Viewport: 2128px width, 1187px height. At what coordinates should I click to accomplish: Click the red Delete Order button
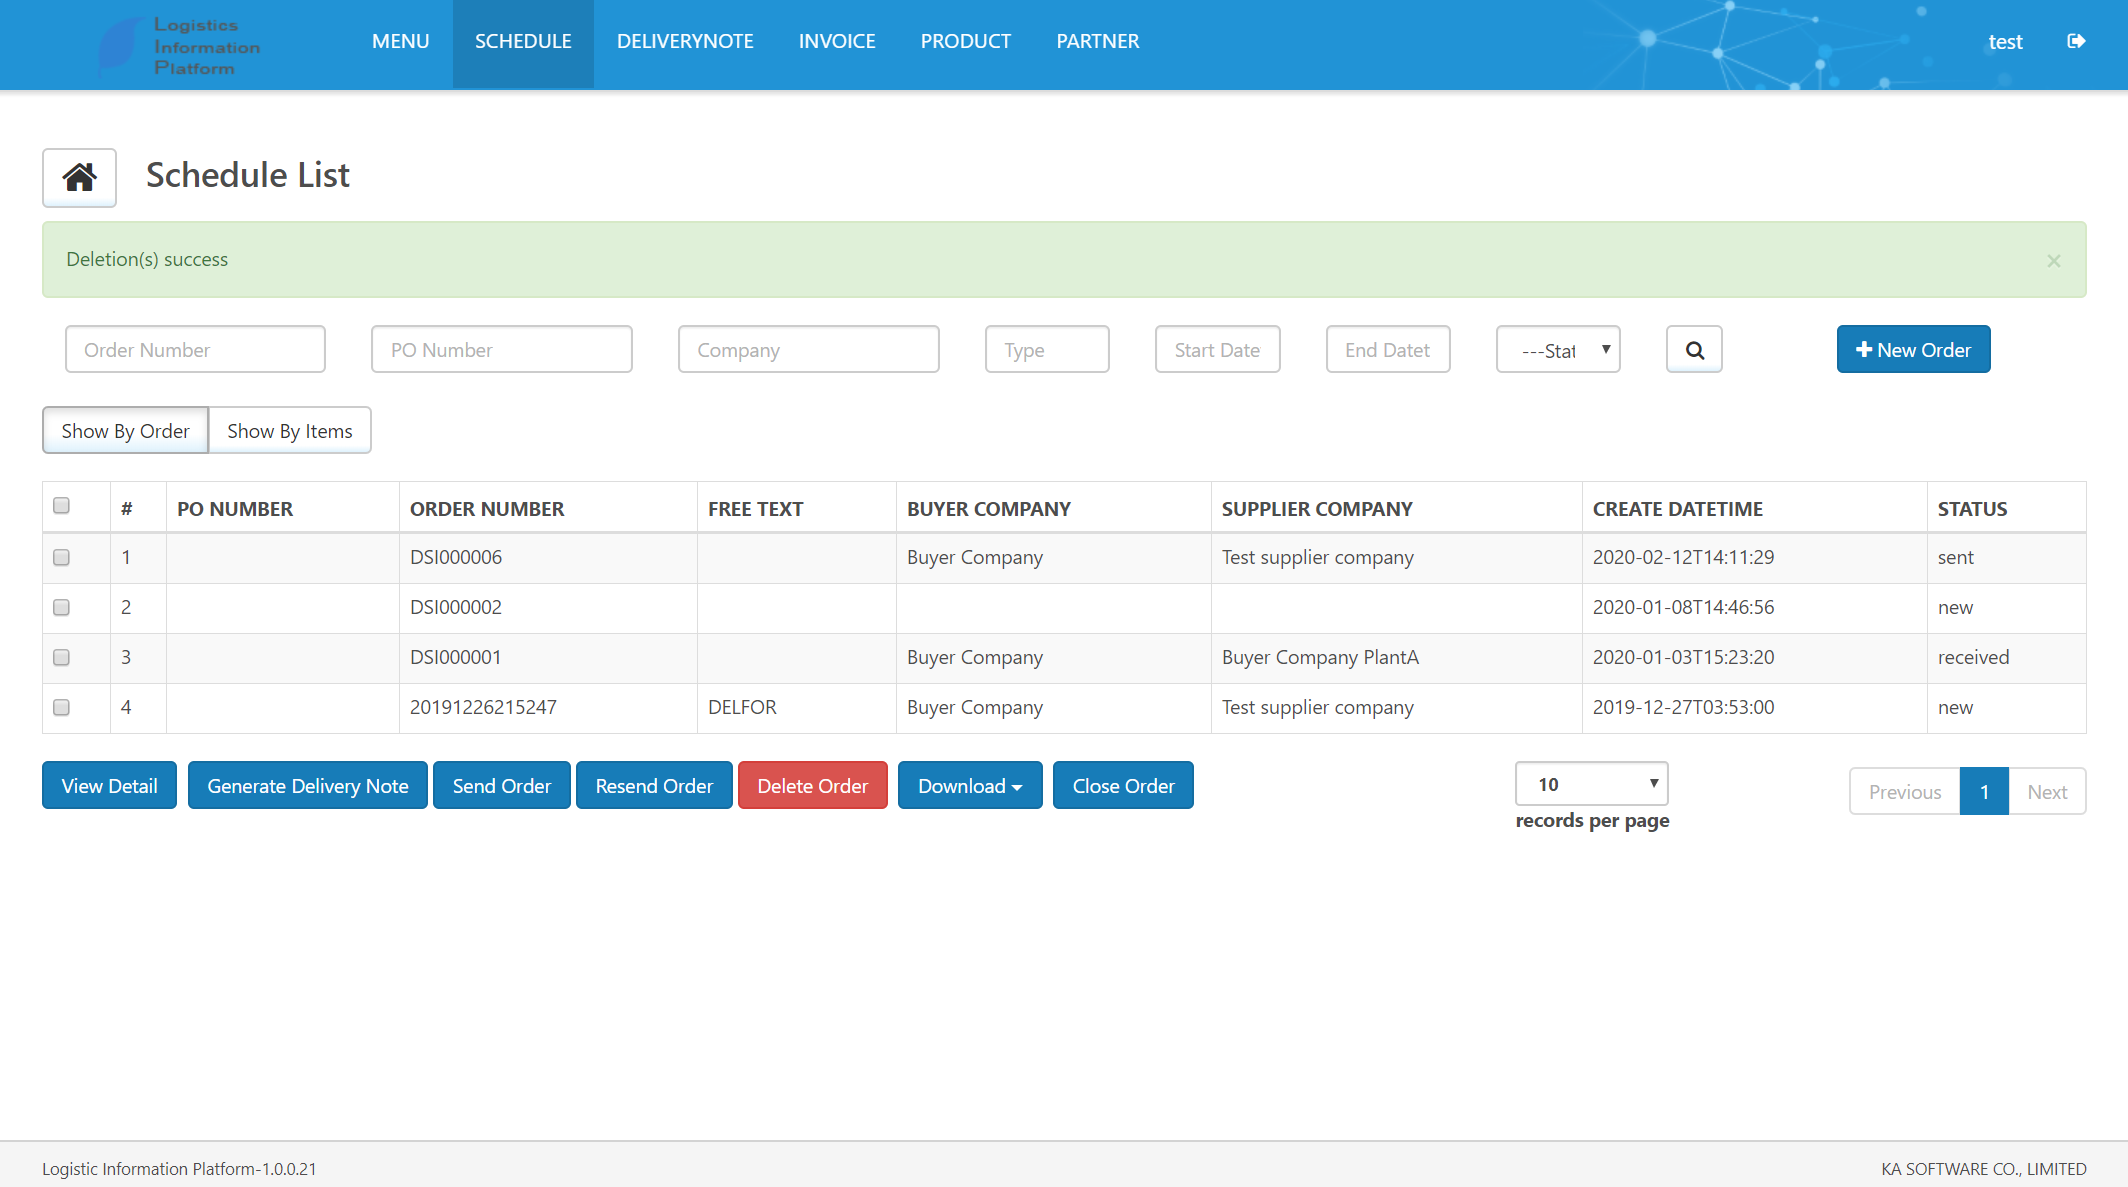(x=812, y=786)
